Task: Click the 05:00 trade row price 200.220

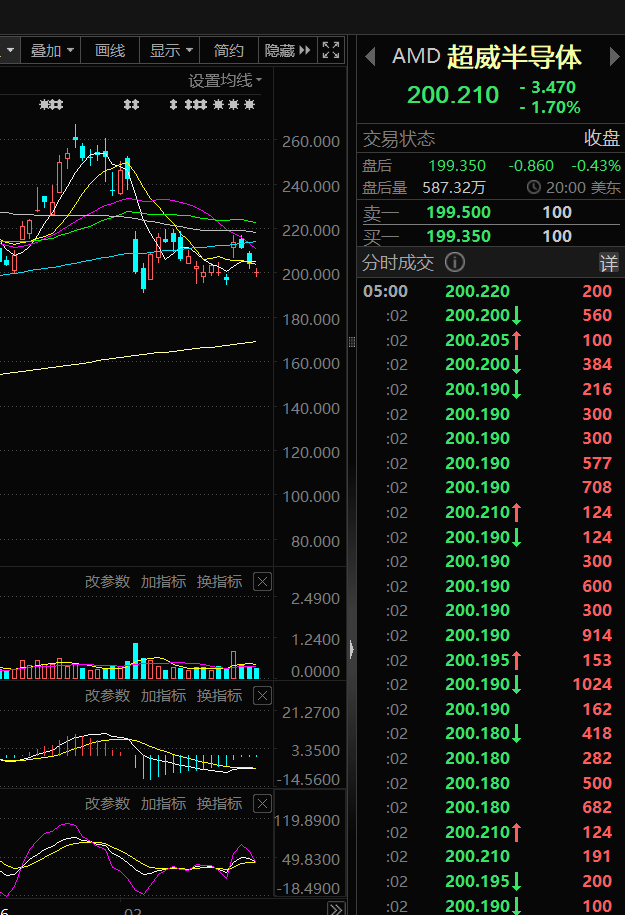Action: click(477, 291)
